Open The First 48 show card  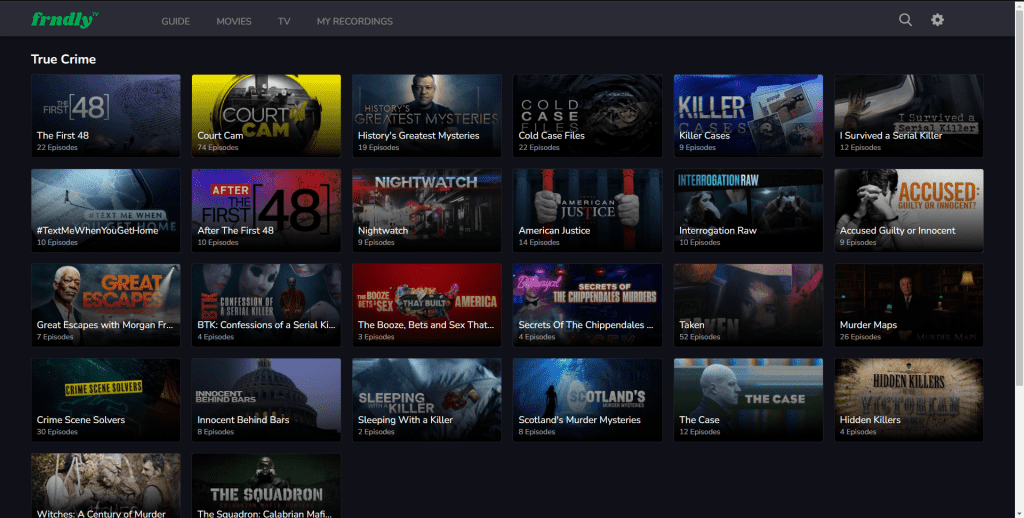106,116
